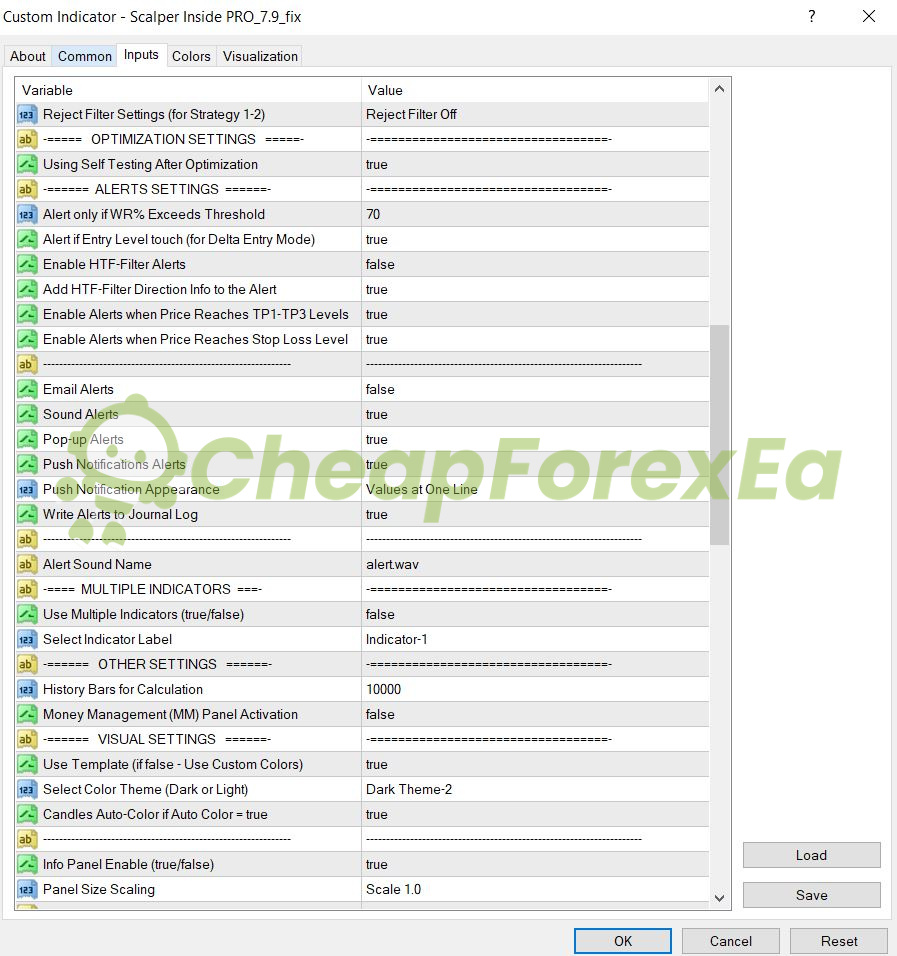Click the icon next to Pop-up Alerts

pyautogui.click(x=26, y=440)
